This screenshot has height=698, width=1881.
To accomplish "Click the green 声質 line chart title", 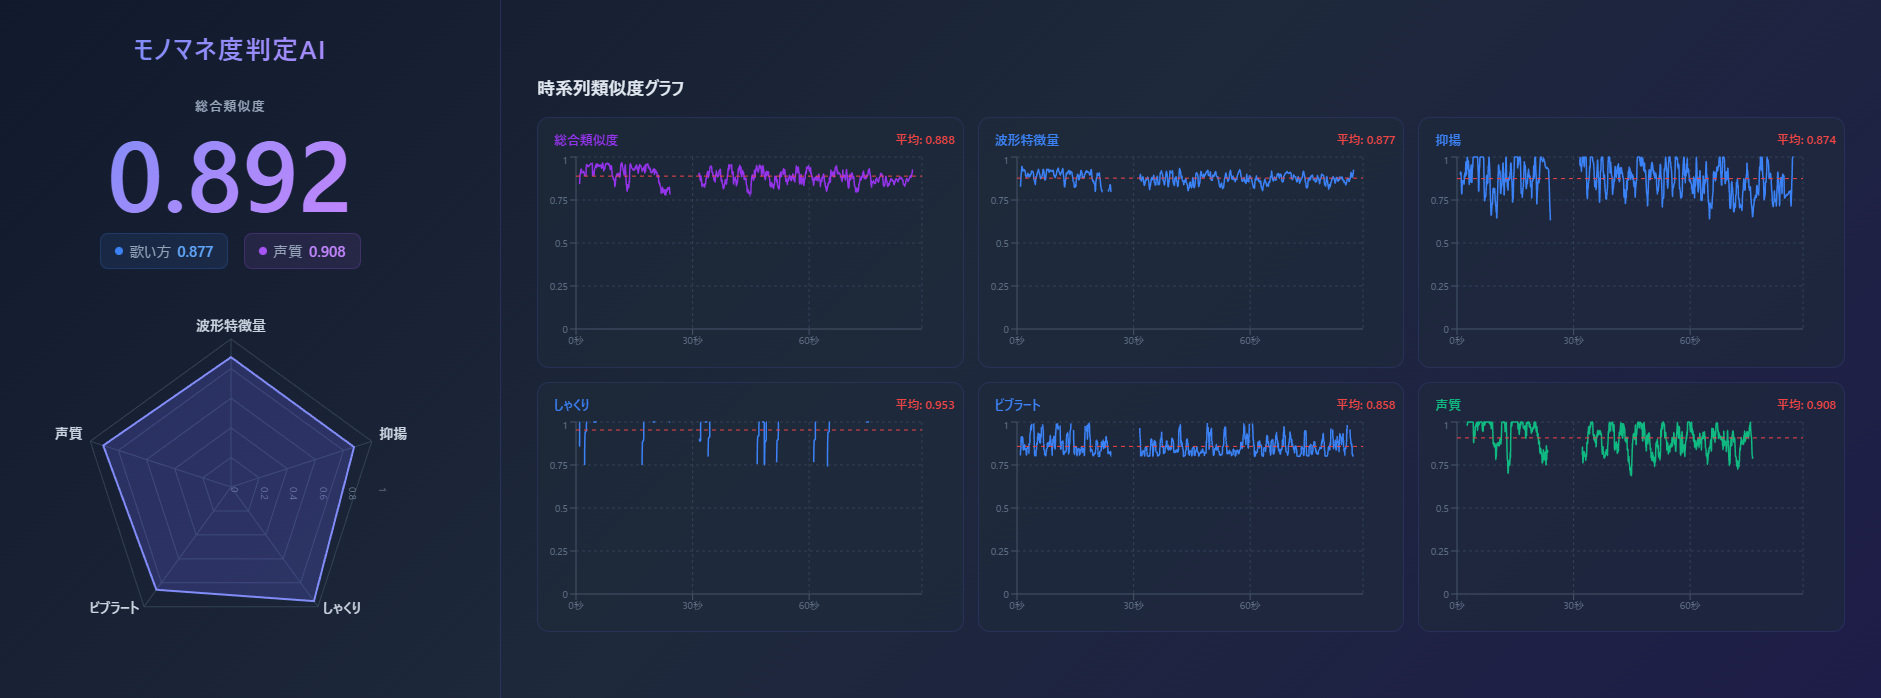I will (x=1447, y=405).
